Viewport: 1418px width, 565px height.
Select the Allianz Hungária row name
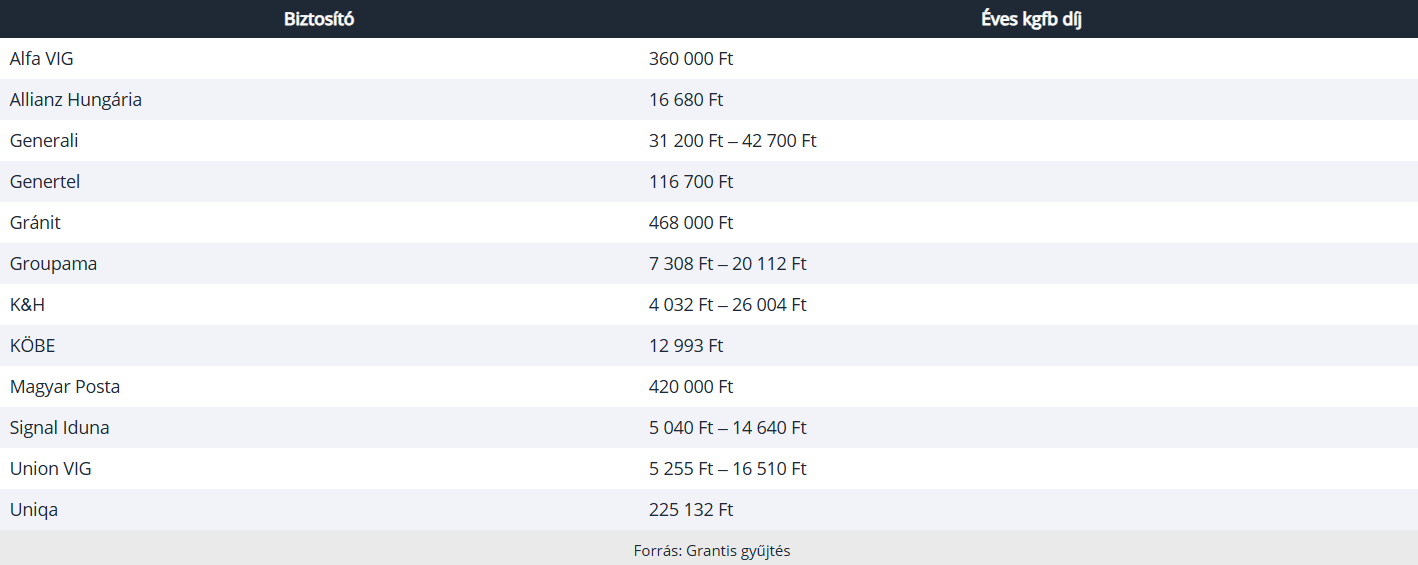76,100
